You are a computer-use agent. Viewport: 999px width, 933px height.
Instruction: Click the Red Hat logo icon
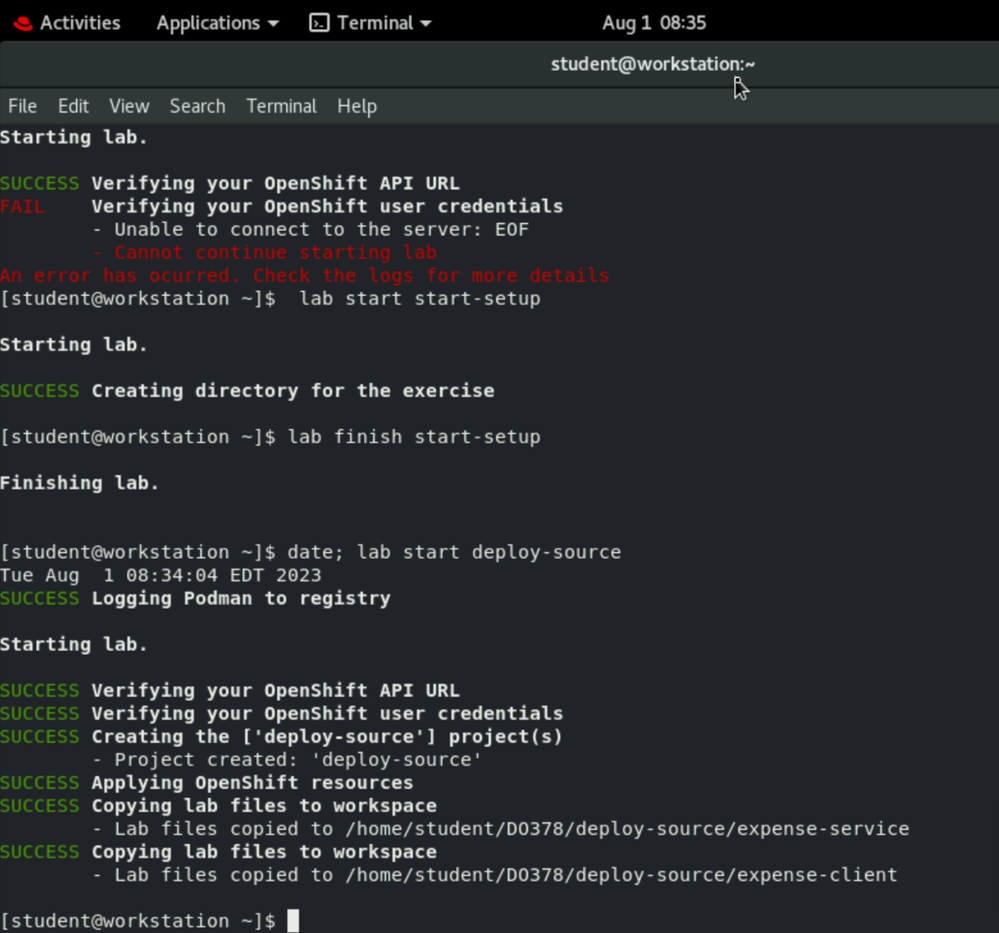pyautogui.click(x=23, y=22)
